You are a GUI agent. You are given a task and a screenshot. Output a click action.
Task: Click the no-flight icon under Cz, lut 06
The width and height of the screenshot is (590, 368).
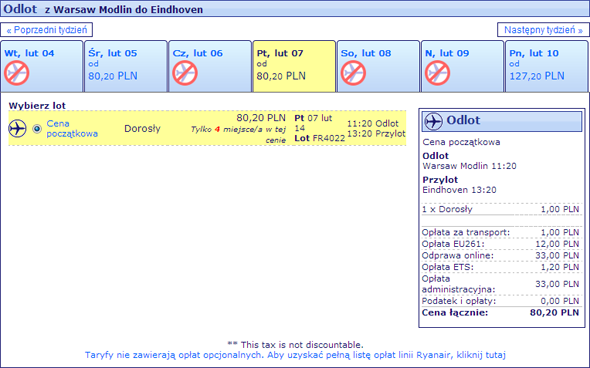click(185, 73)
